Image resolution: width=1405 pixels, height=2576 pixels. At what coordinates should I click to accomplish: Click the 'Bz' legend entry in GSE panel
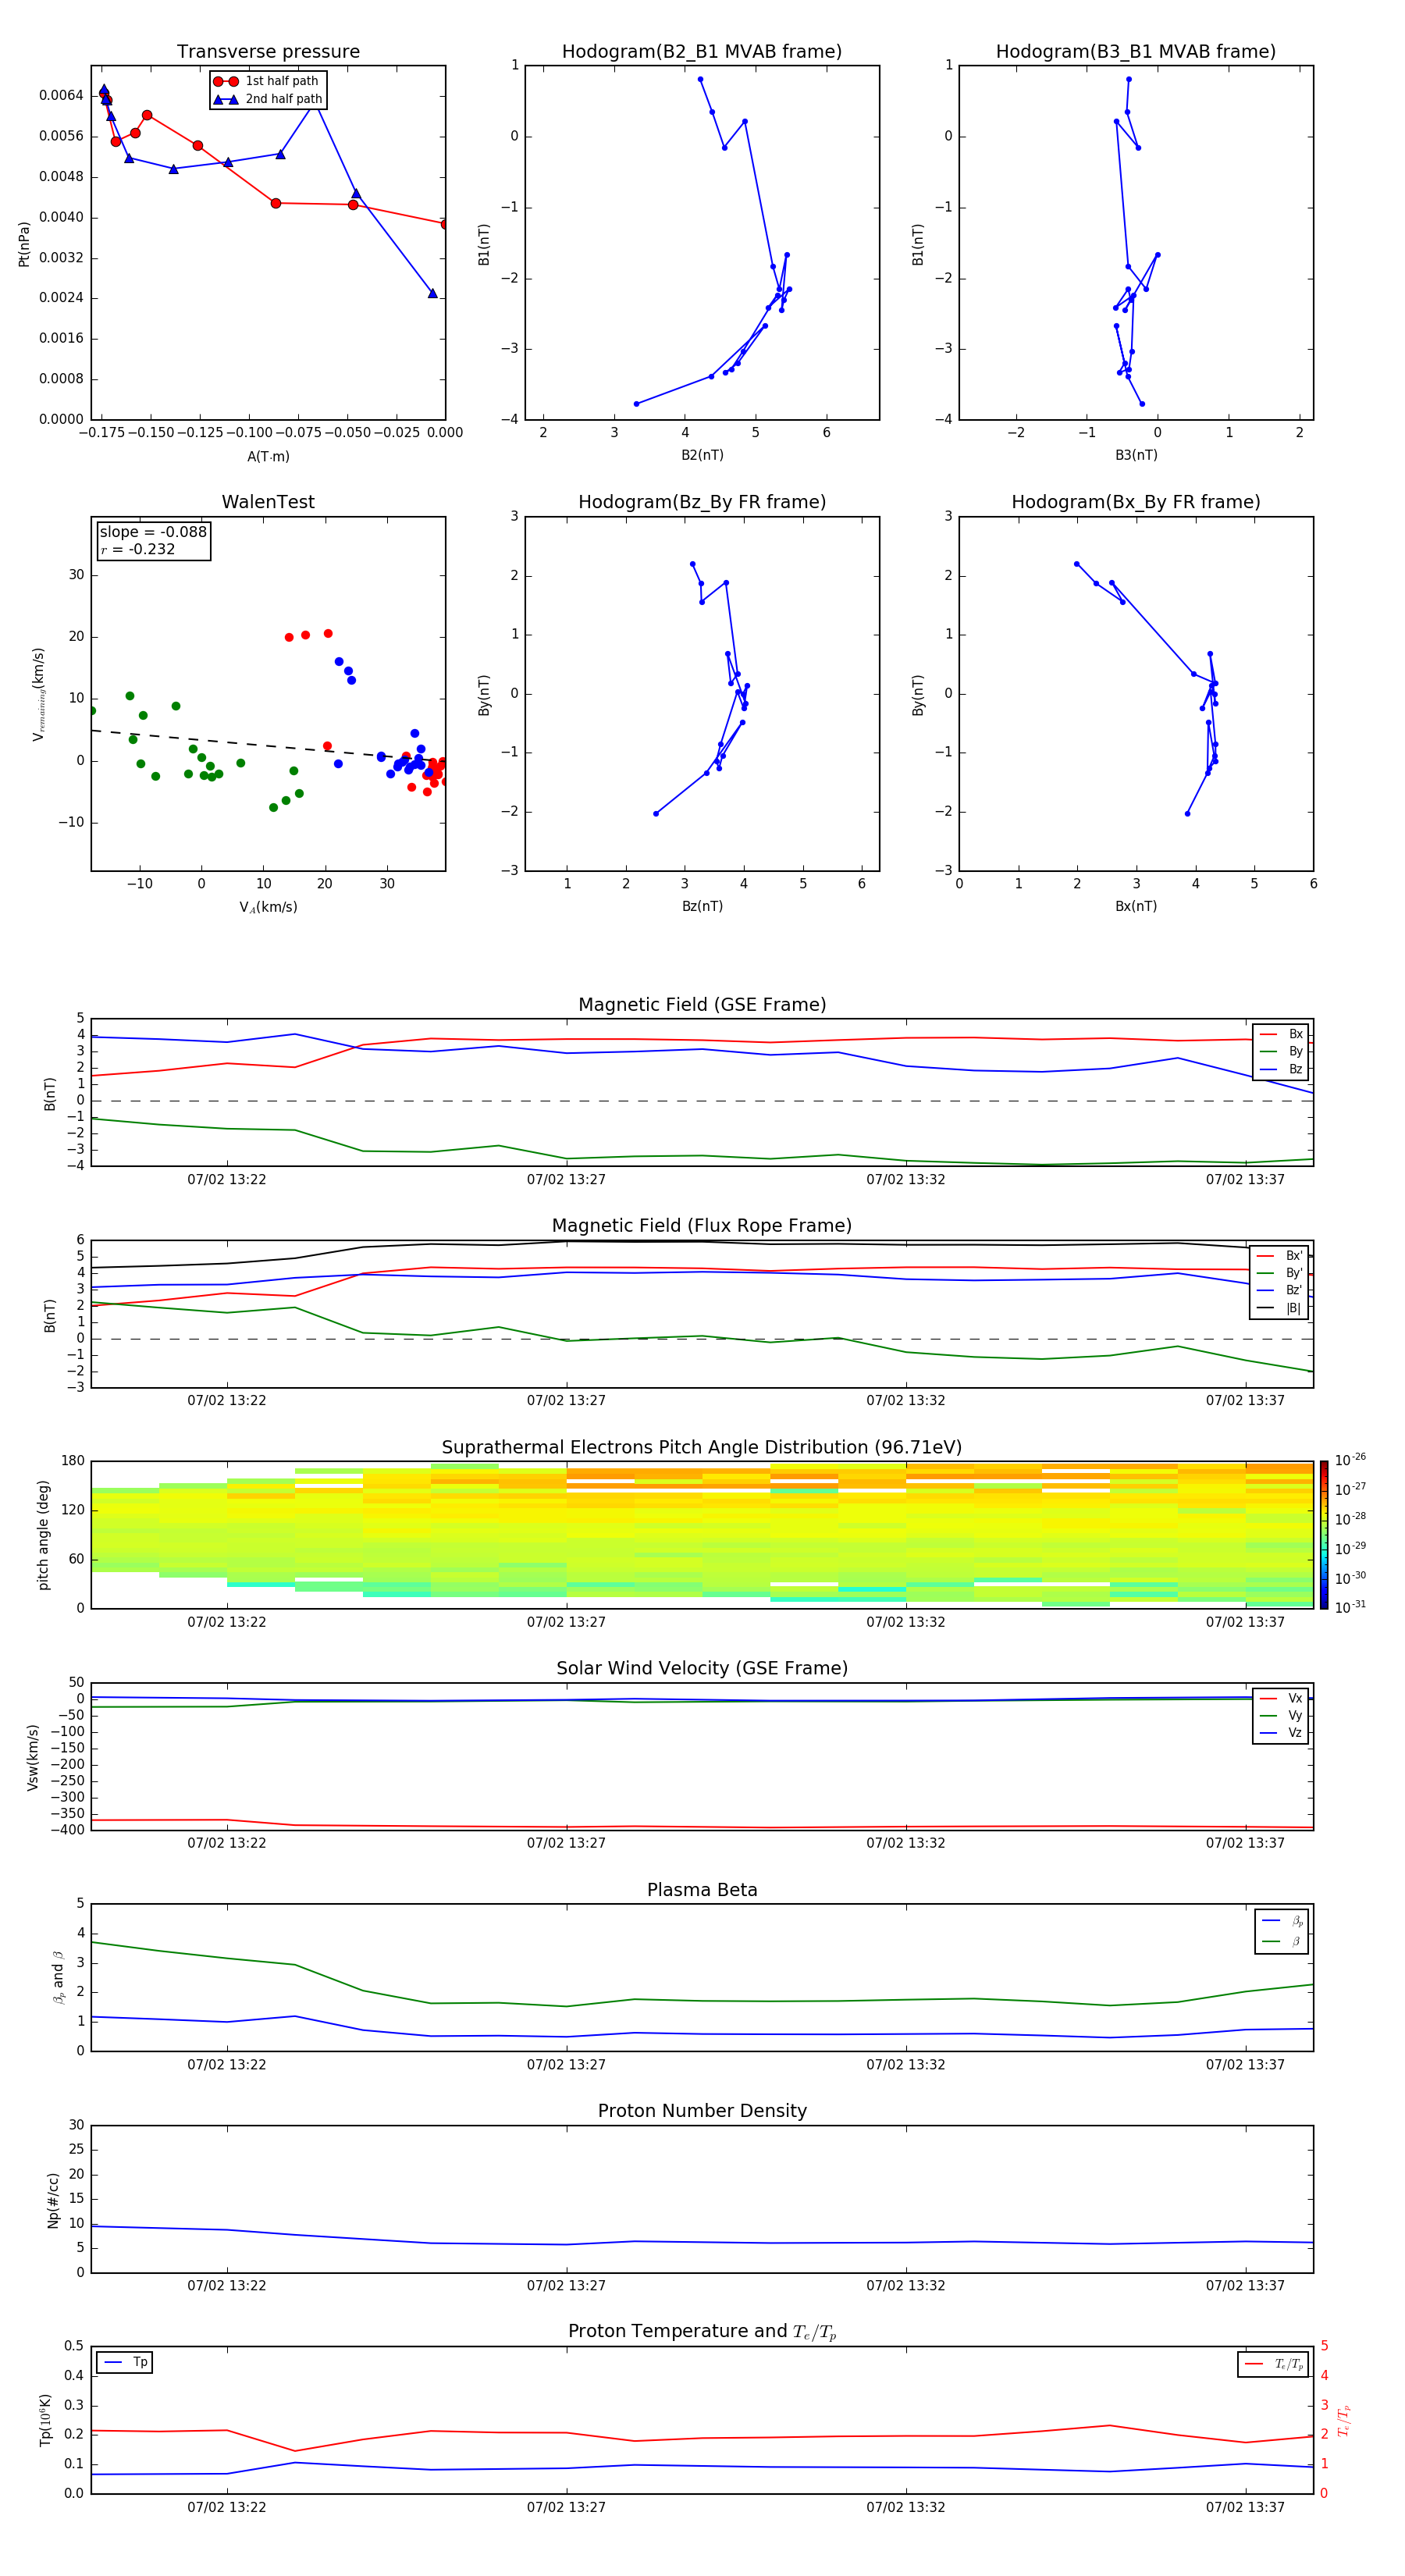pos(1281,1069)
